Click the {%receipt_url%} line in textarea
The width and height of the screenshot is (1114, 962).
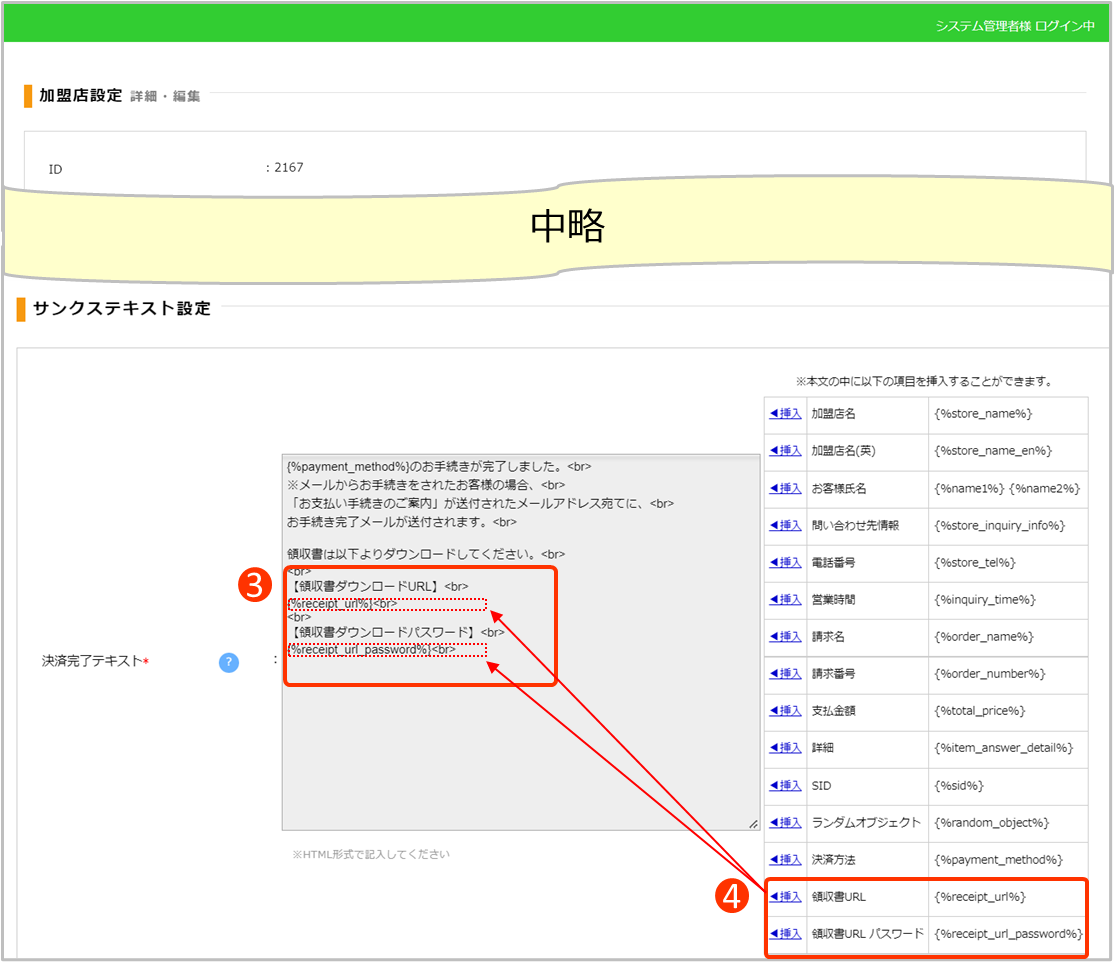coord(330,604)
